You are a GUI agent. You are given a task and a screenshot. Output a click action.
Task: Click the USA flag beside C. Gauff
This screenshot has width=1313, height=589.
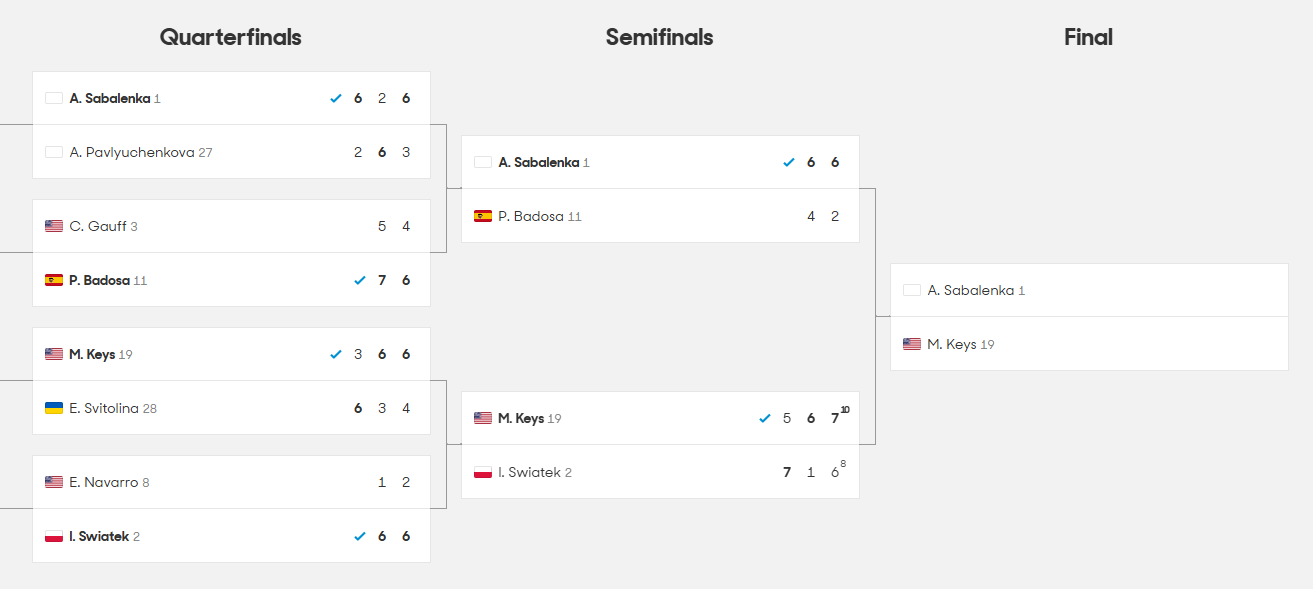click(54, 226)
